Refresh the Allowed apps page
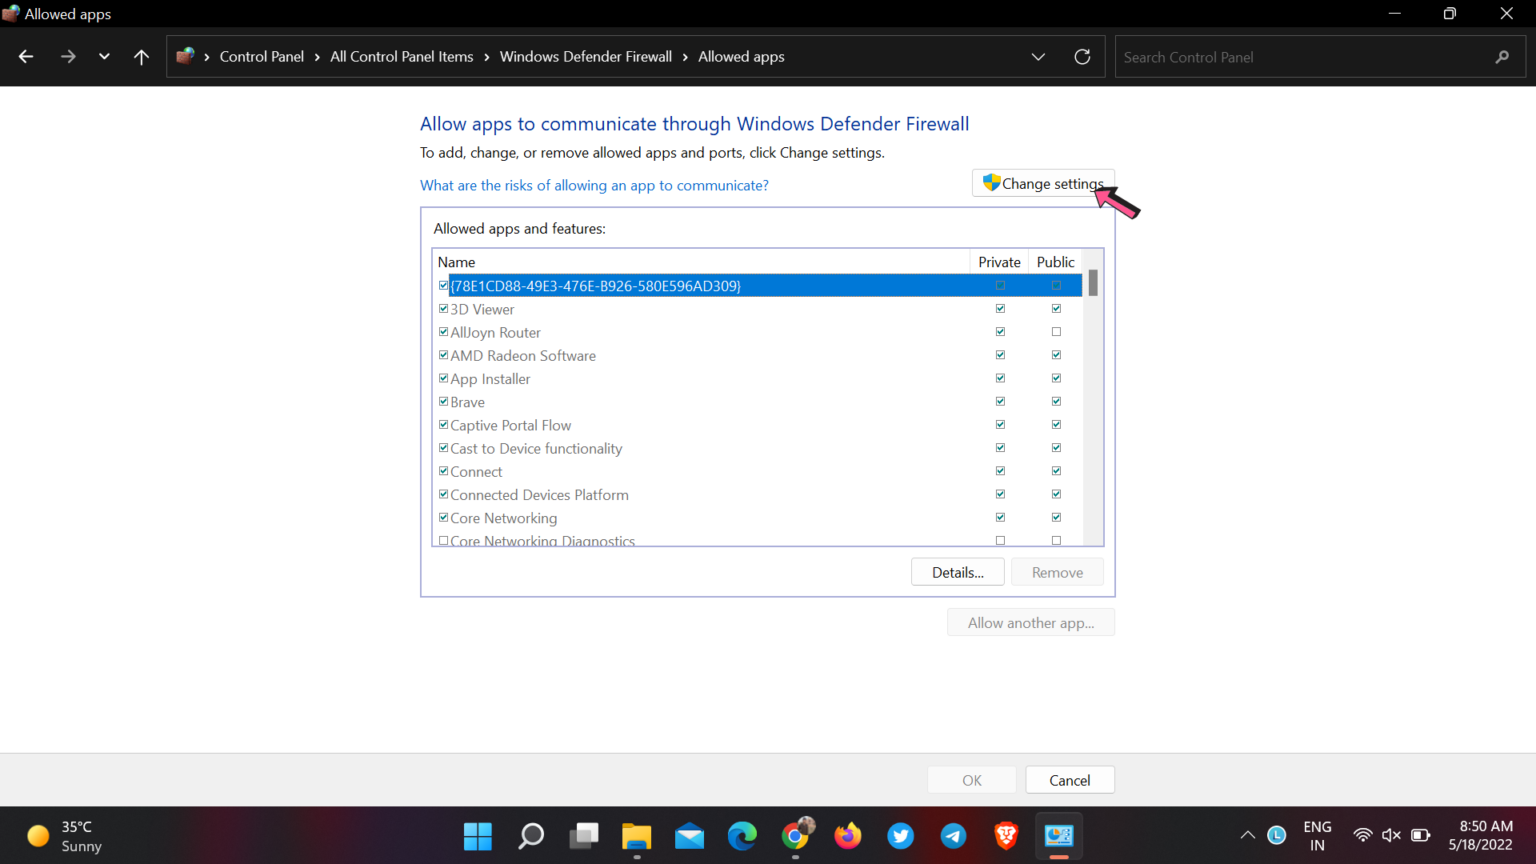Image resolution: width=1536 pixels, height=864 pixels. point(1082,56)
